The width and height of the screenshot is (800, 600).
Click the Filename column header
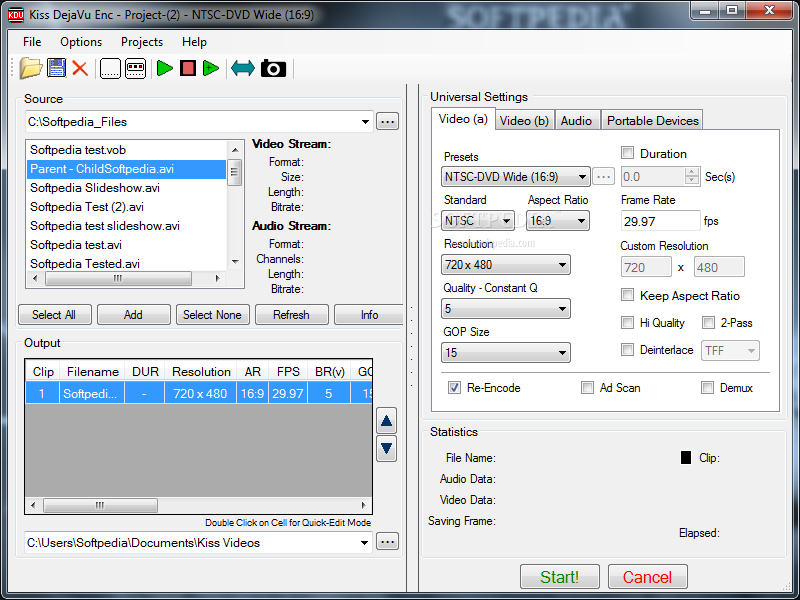(x=93, y=371)
